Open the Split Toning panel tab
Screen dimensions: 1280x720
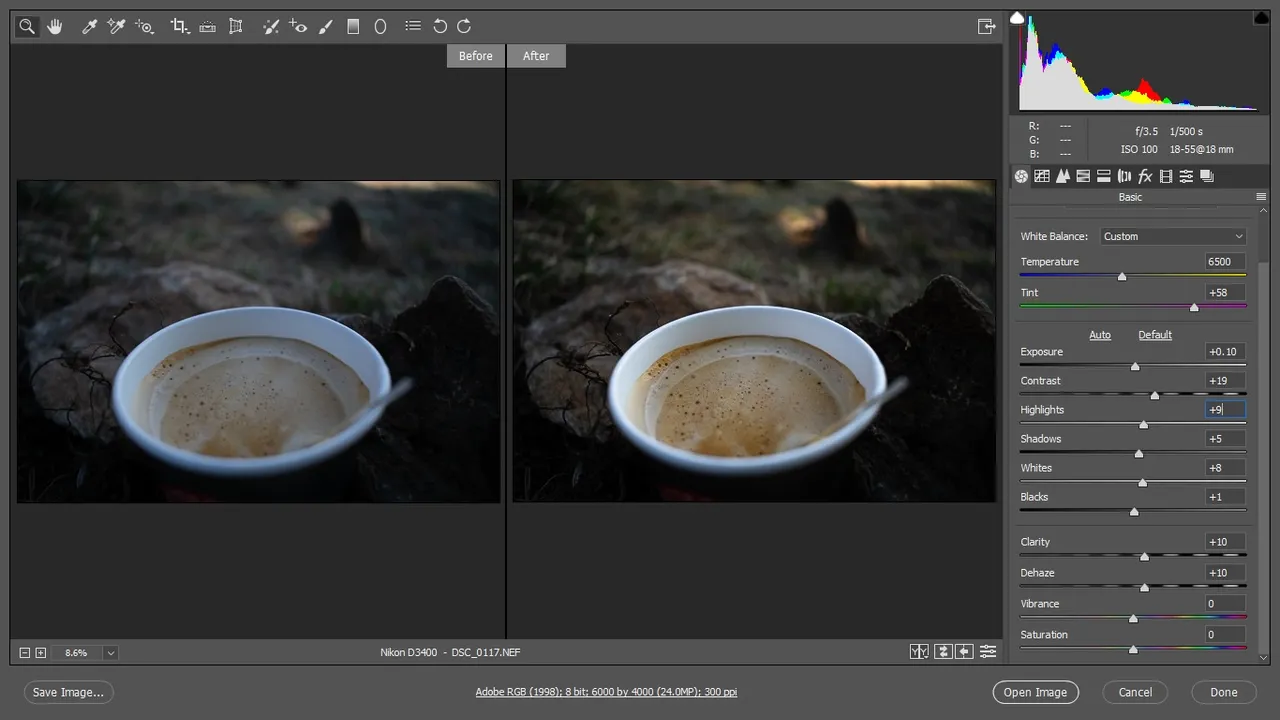(1104, 176)
